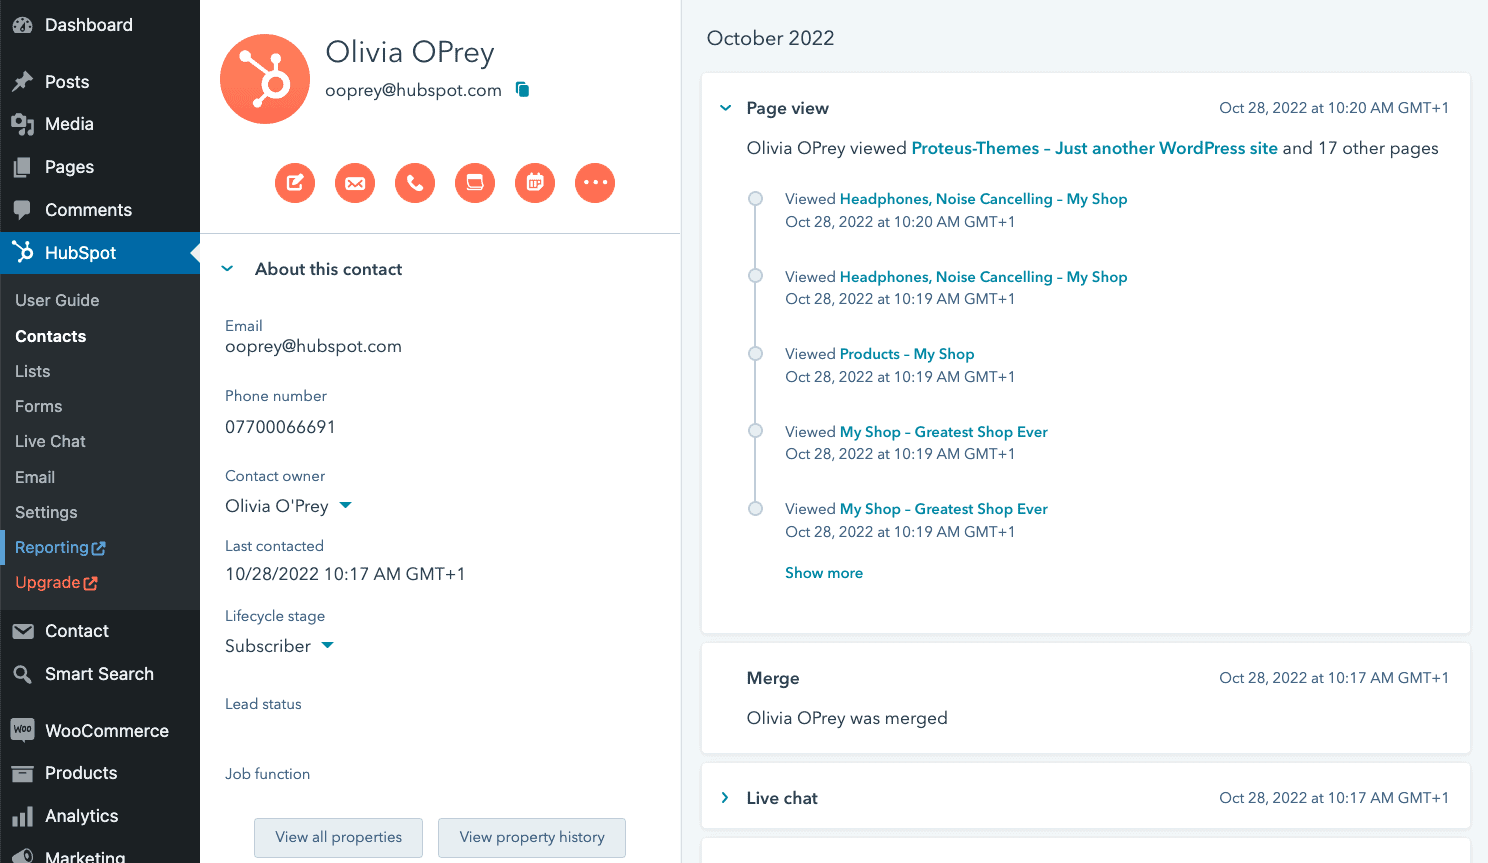Open more actions ellipsis icon
The height and width of the screenshot is (863, 1488).
(x=595, y=183)
